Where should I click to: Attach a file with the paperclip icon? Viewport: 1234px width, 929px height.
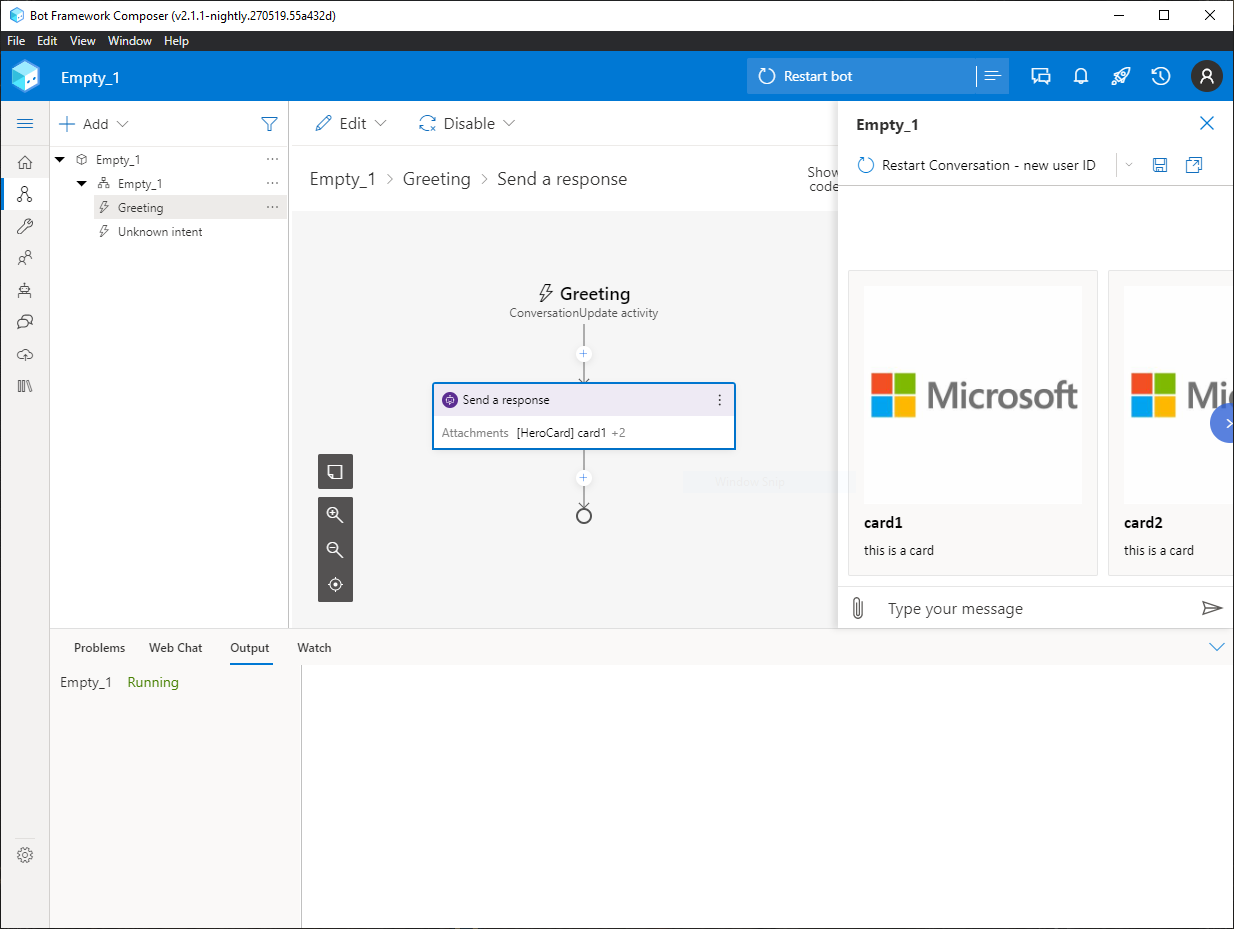pos(857,607)
